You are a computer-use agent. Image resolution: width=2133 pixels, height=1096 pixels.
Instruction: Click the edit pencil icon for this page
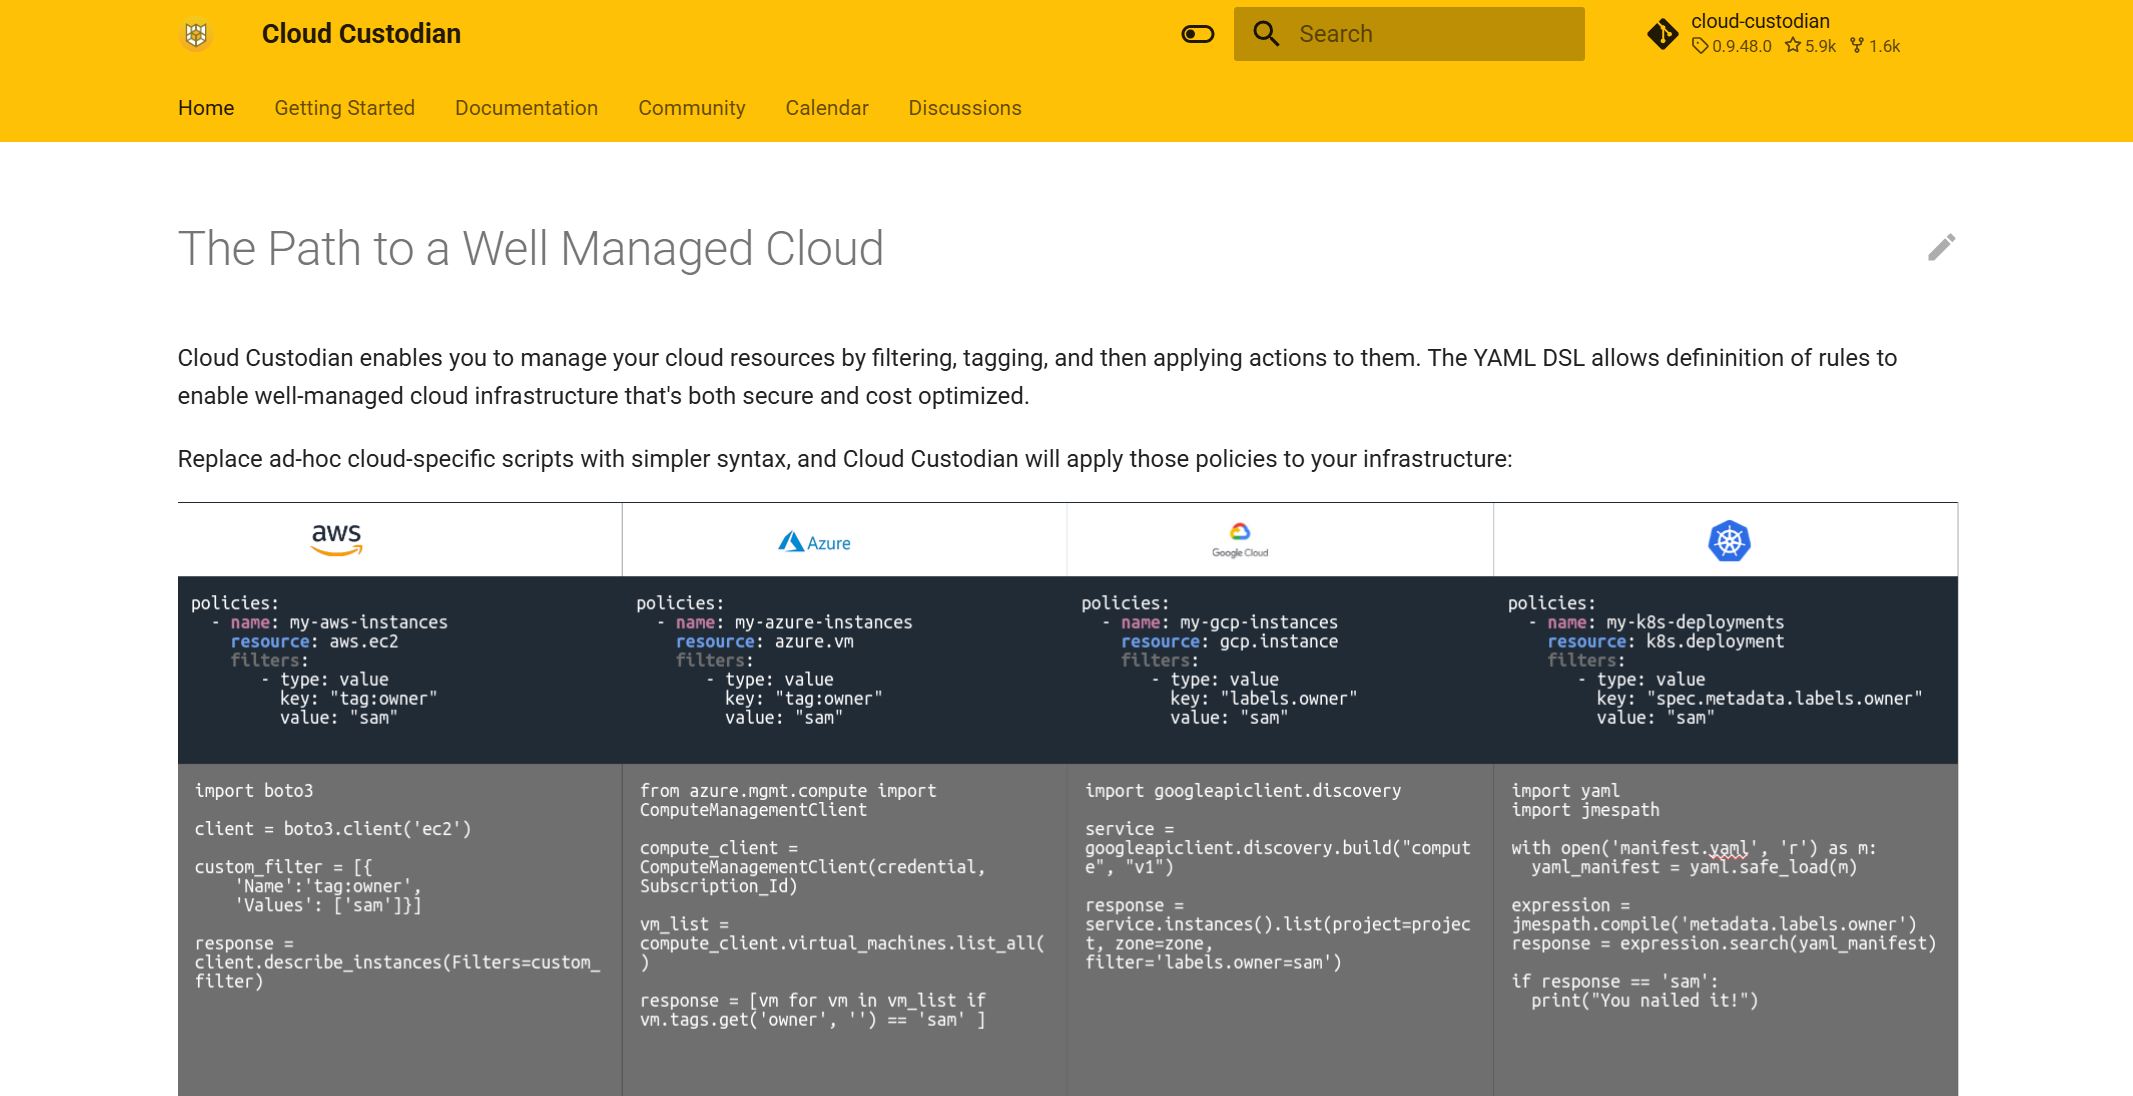pyautogui.click(x=1940, y=248)
